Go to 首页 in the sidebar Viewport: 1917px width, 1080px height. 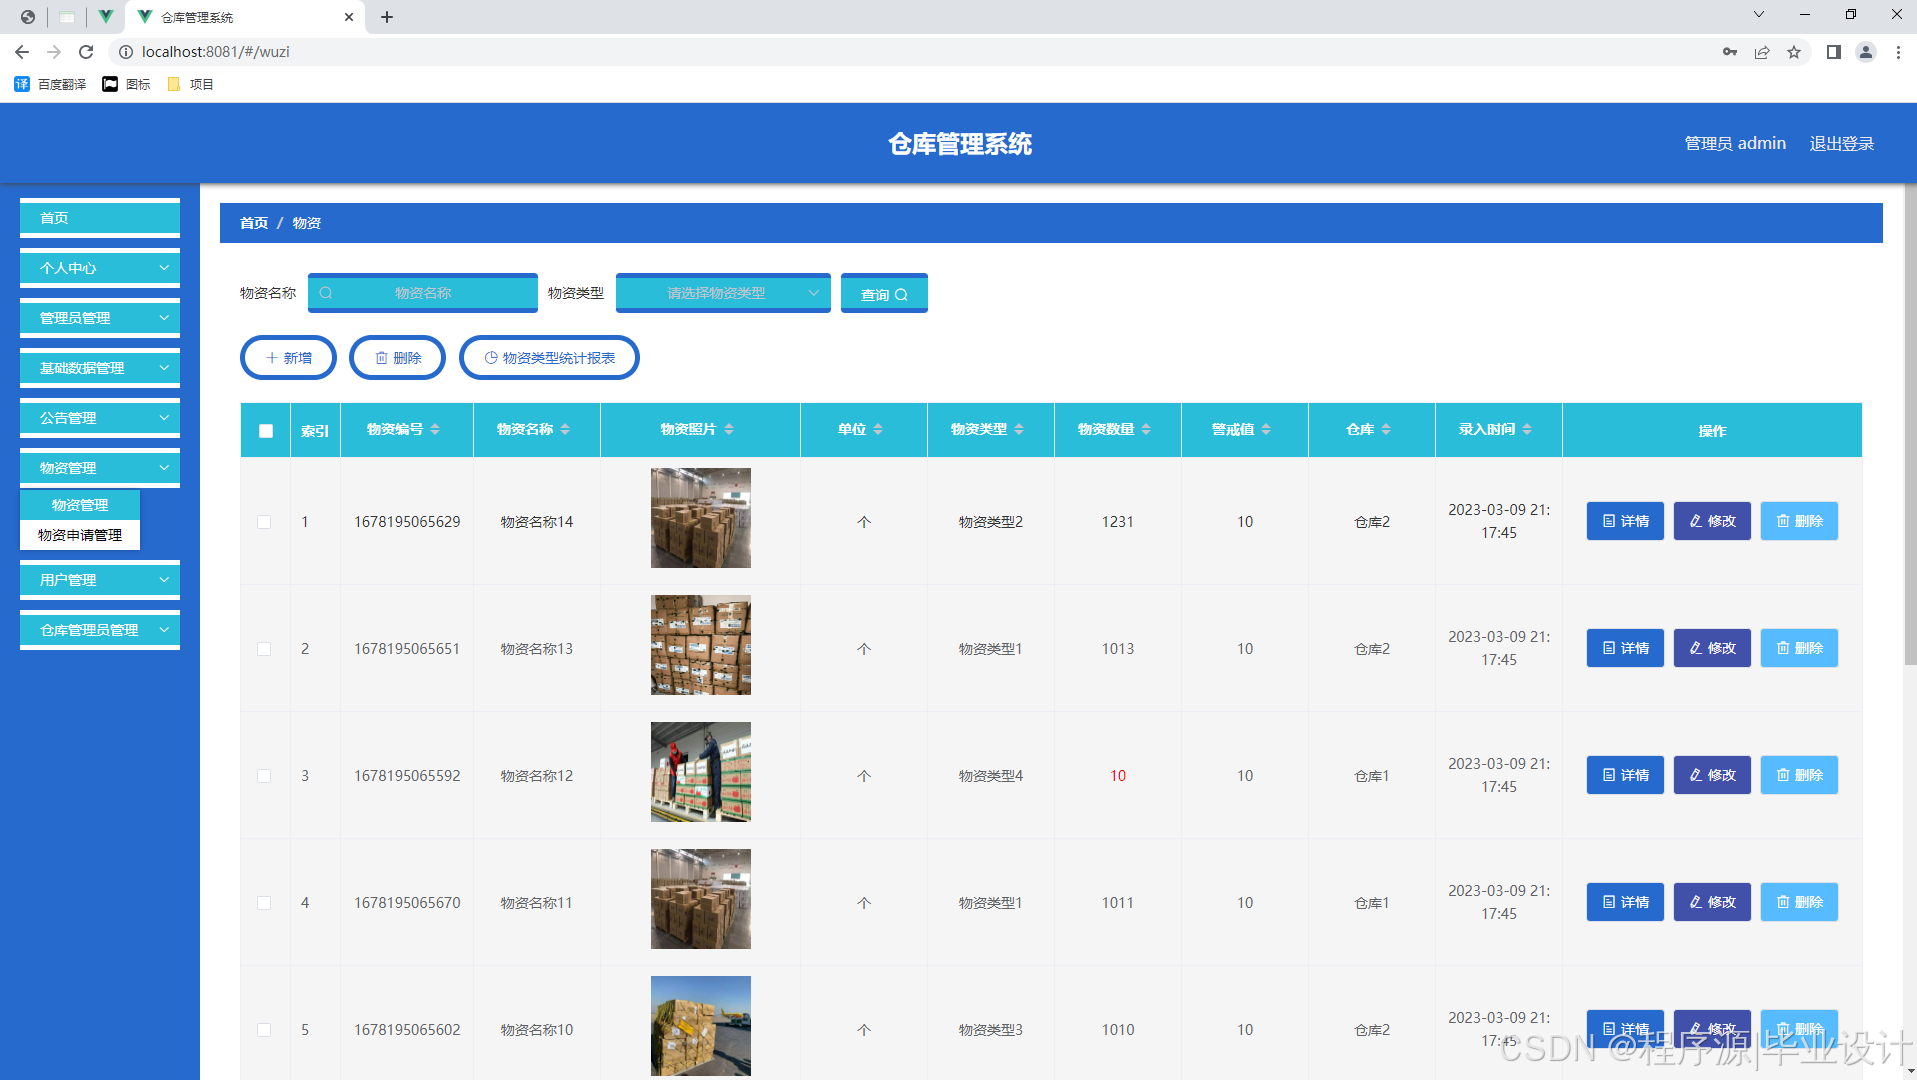click(x=100, y=218)
